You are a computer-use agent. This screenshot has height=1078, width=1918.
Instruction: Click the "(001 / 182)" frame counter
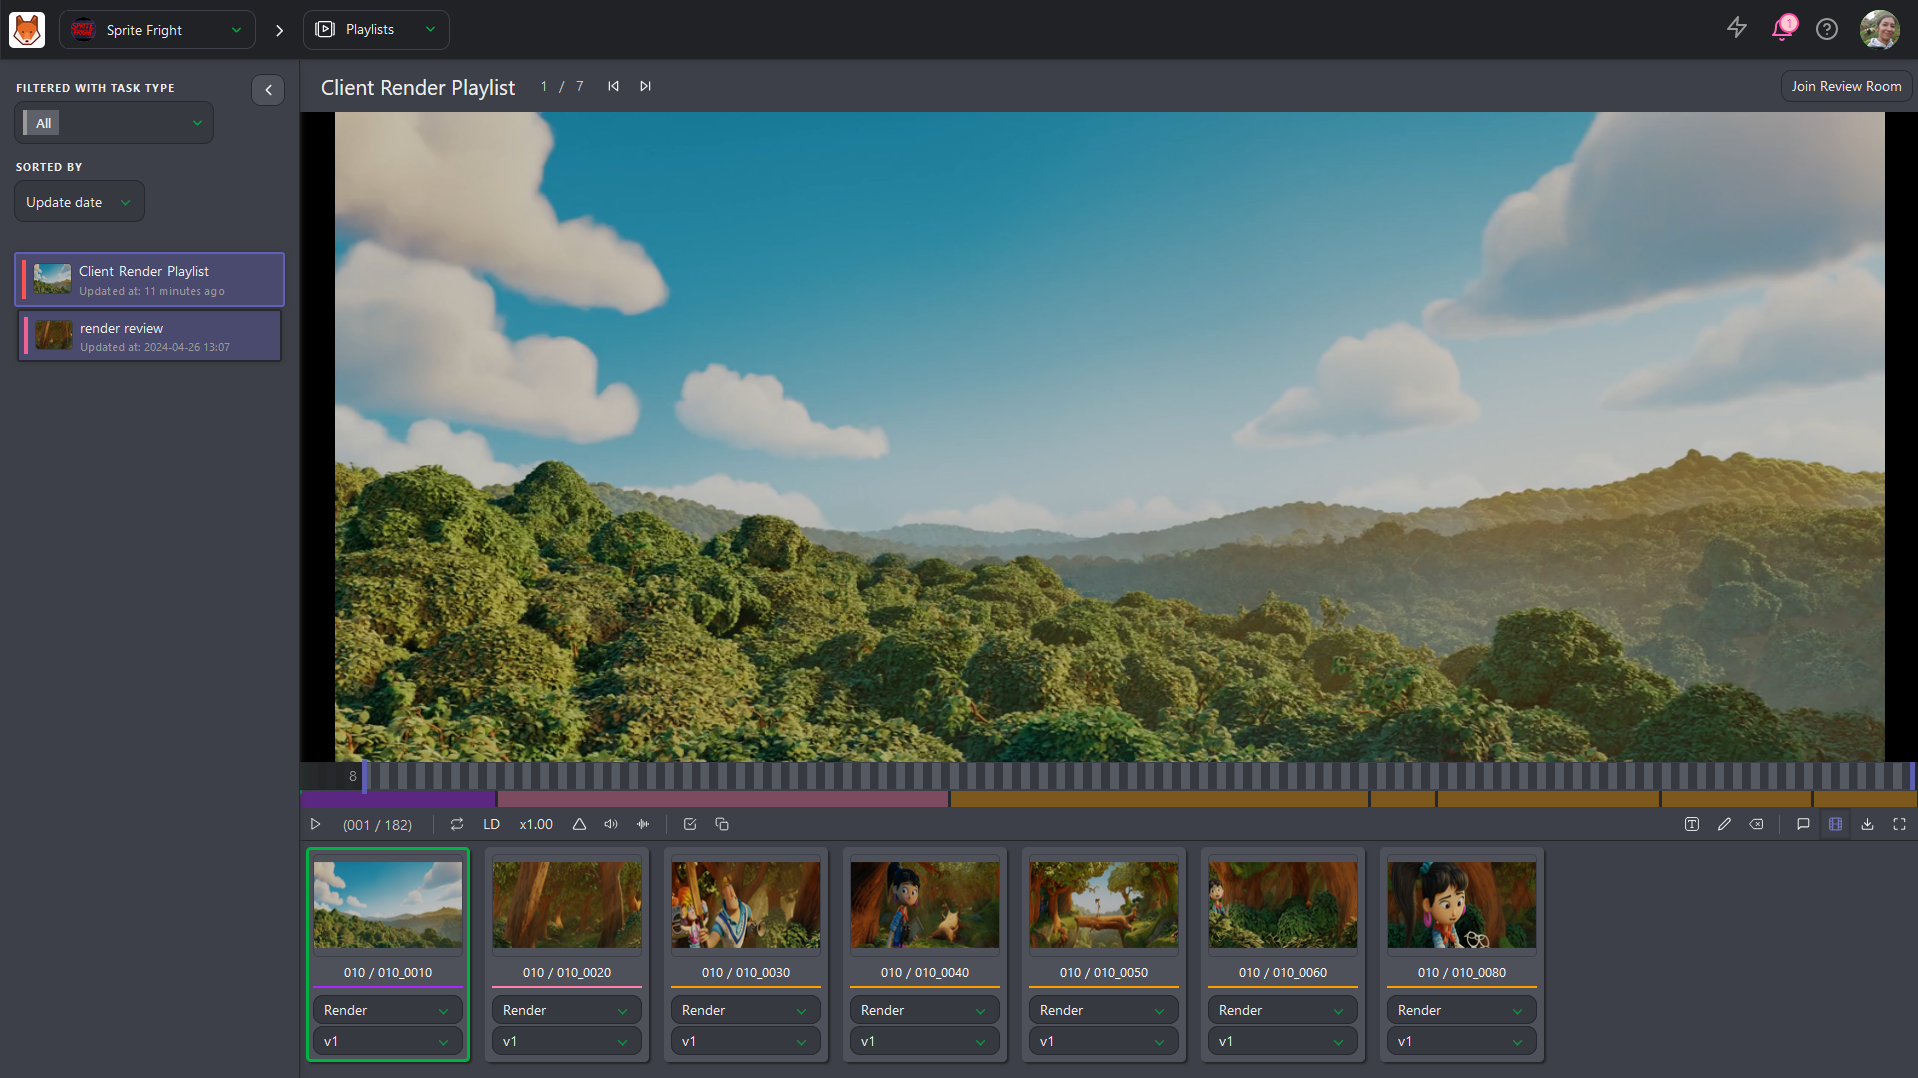click(x=377, y=825)
